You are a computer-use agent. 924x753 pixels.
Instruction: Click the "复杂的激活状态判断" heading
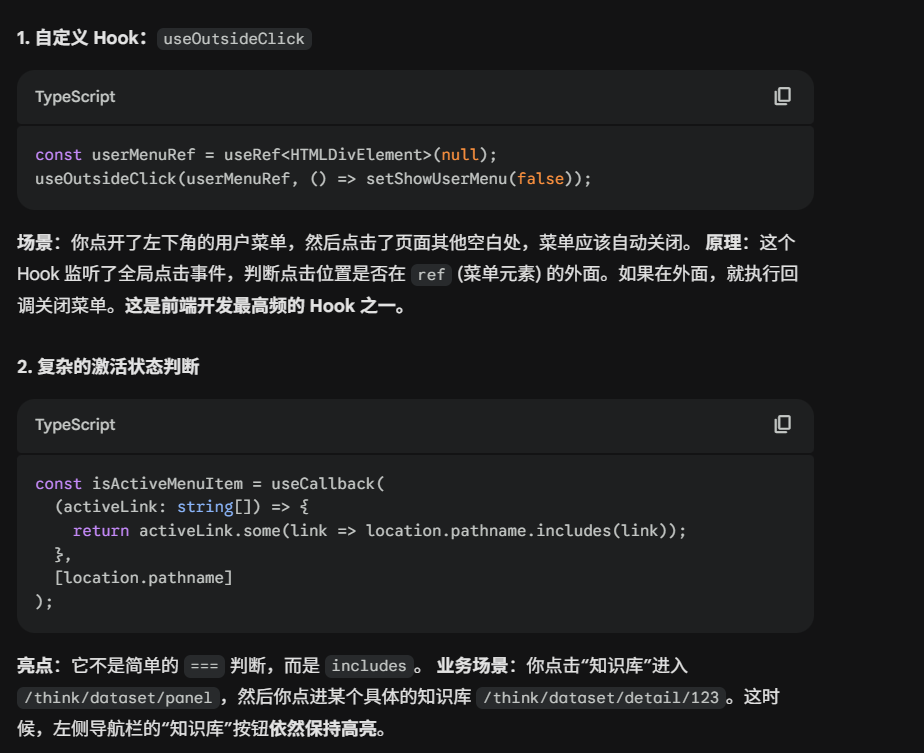point(108,367)
